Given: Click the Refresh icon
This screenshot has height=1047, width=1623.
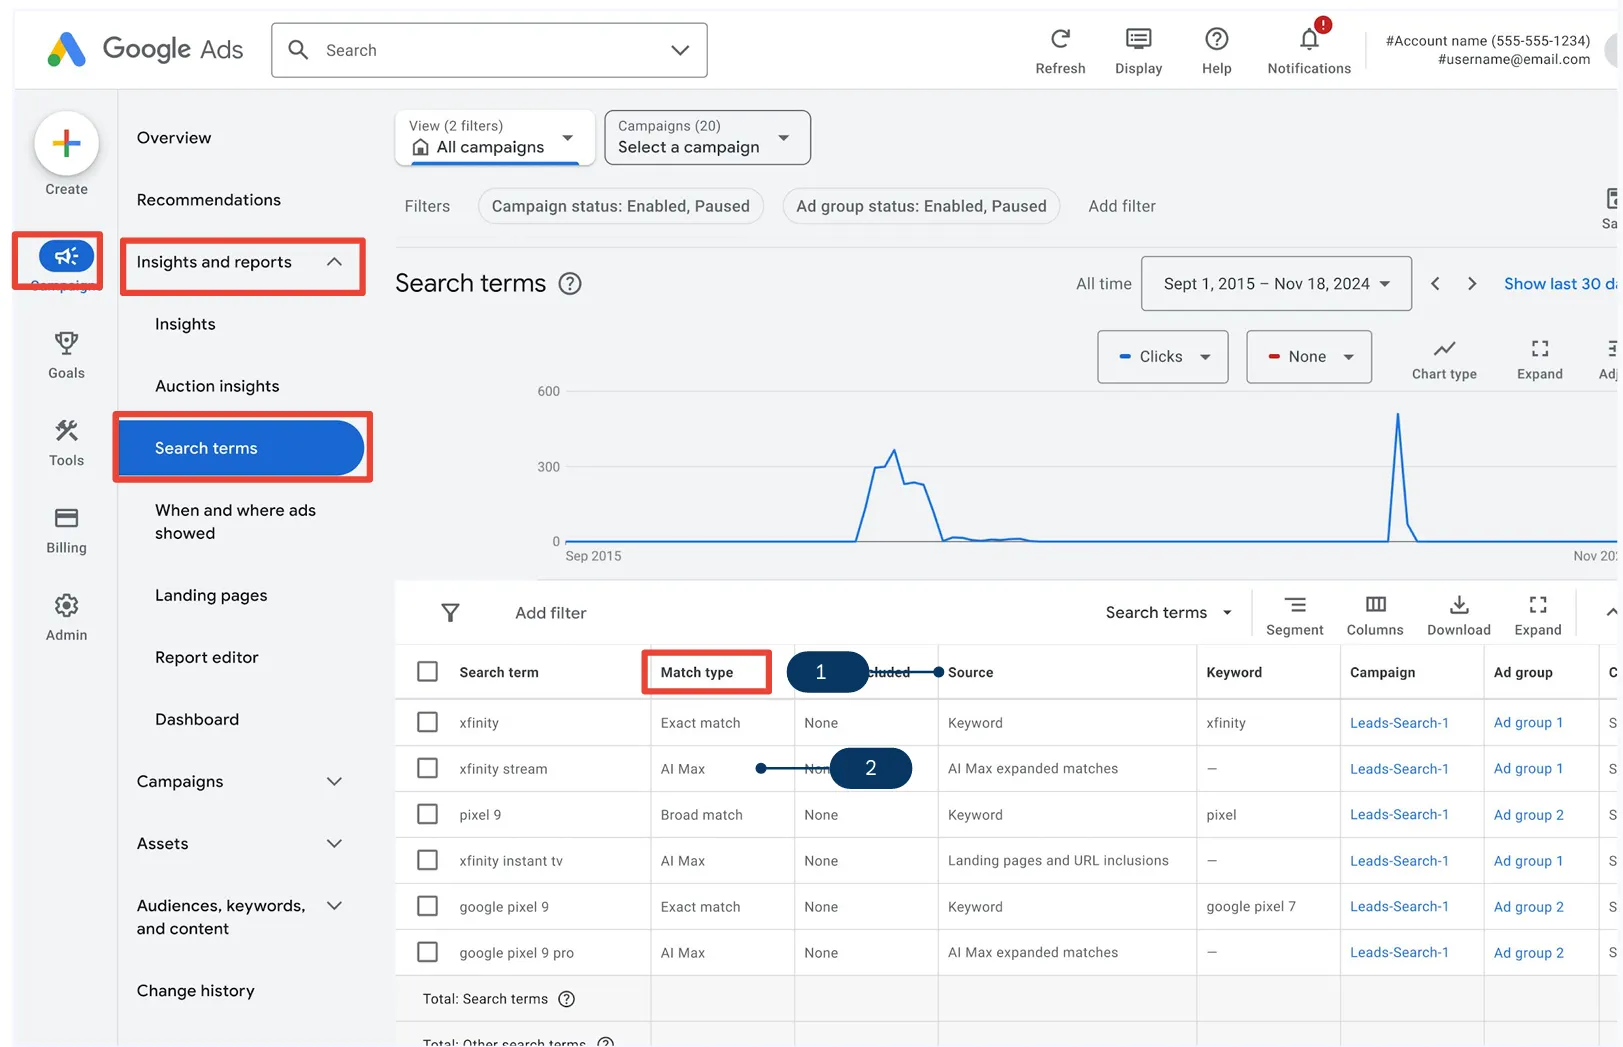Looking at the screenshot, I should click(x=1060, y=39).
